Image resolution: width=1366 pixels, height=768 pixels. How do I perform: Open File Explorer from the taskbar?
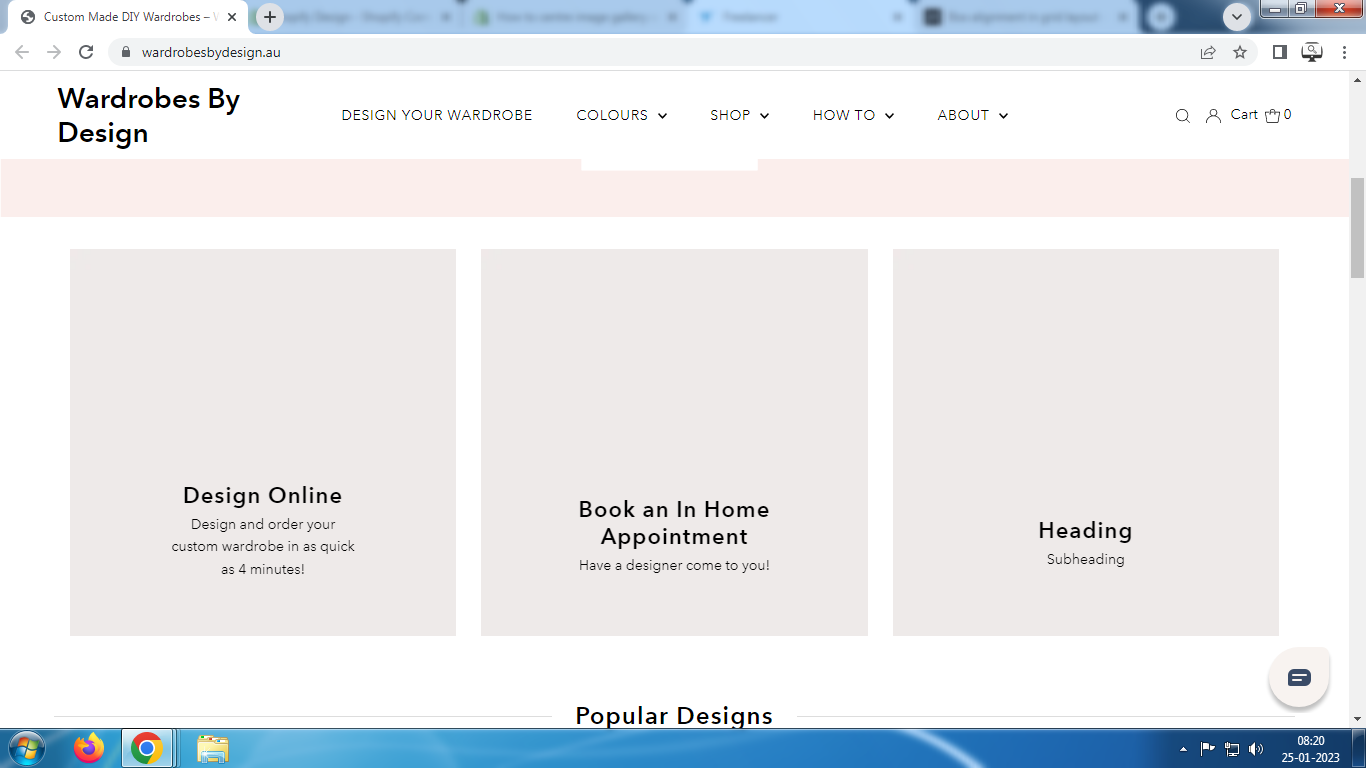213,748
